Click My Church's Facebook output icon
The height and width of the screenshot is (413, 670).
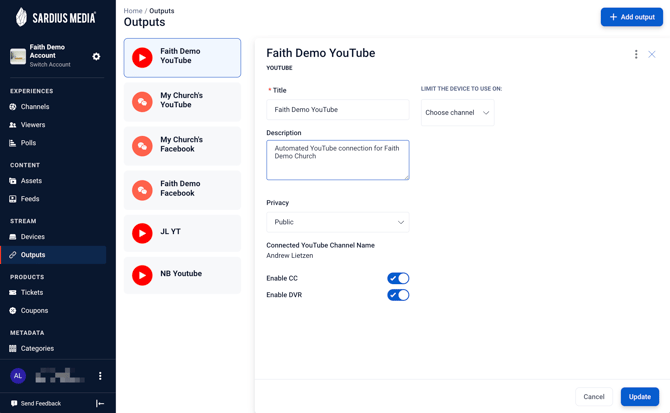(142, 146)
